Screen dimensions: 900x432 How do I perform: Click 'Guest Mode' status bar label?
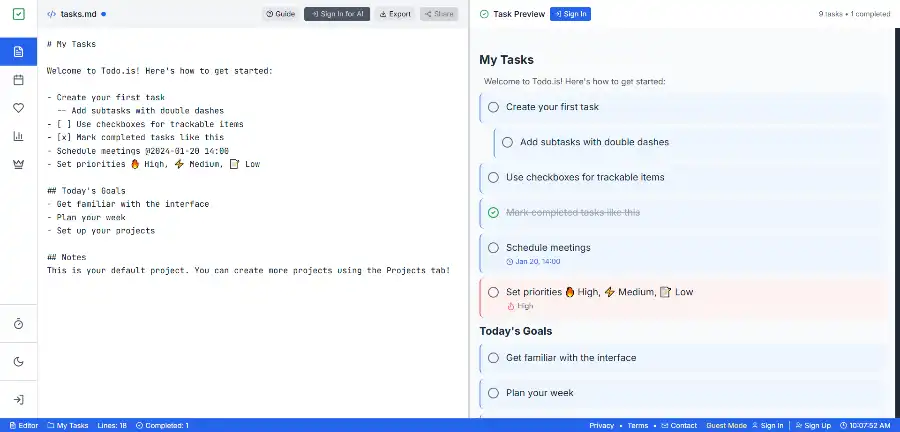(726, 426)
